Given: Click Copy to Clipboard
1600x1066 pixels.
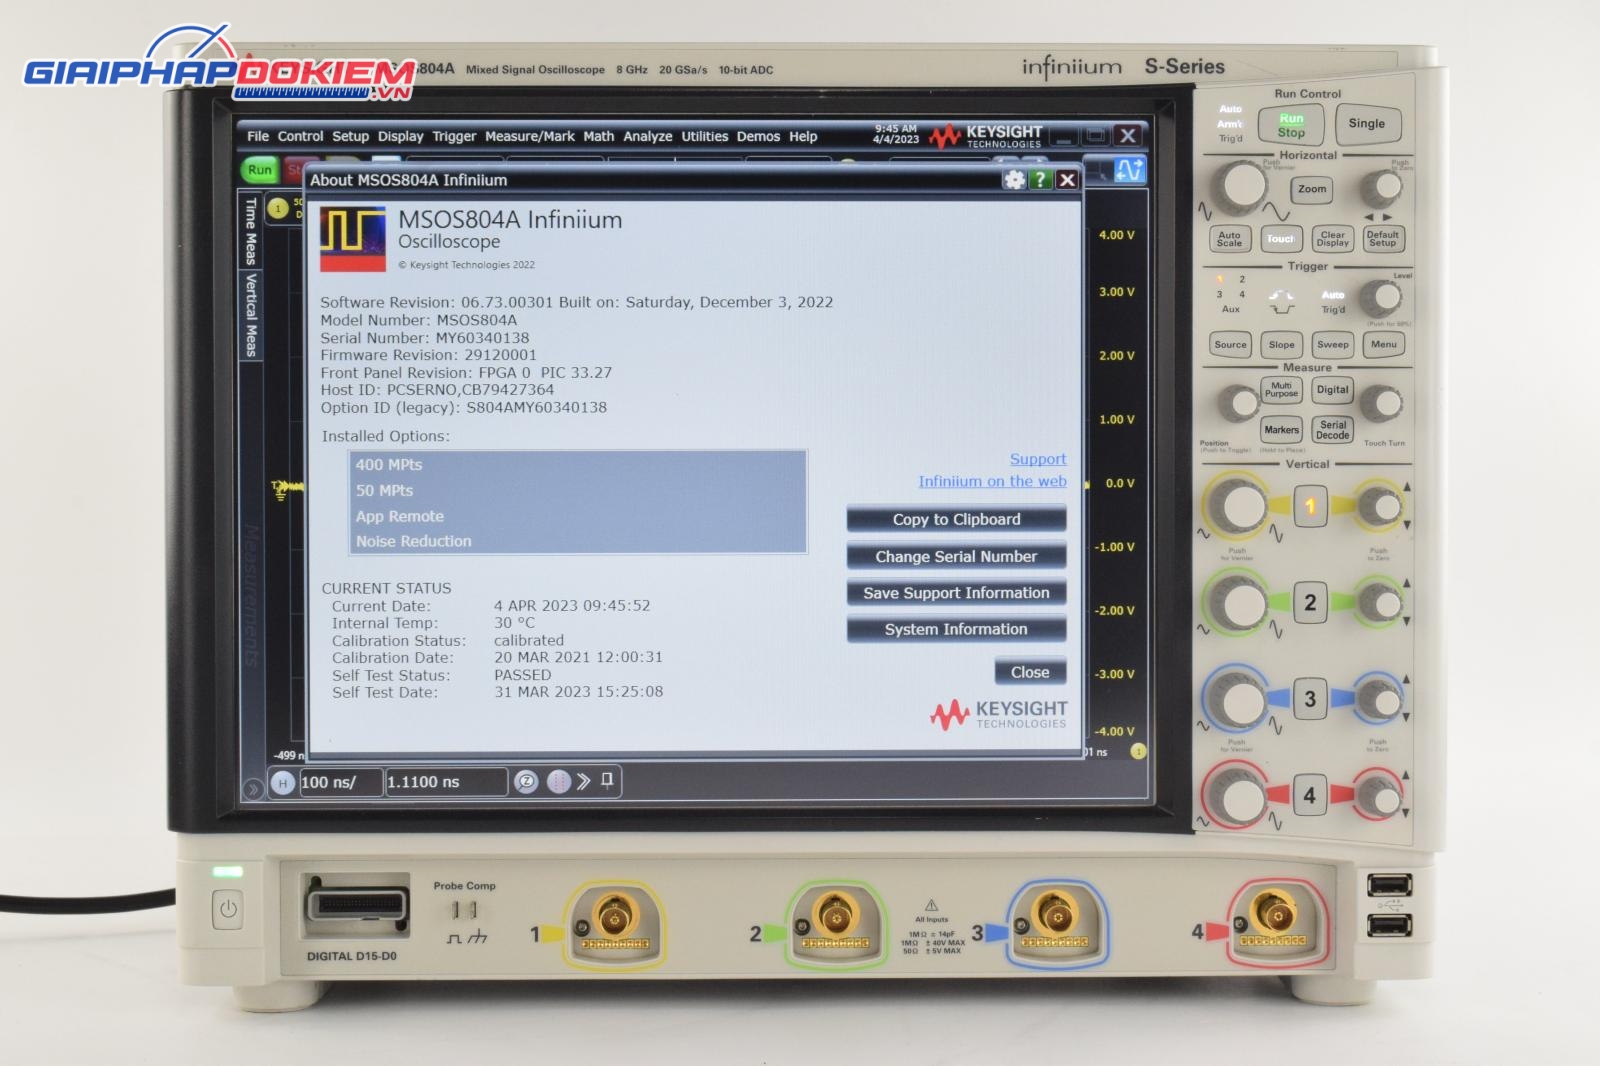Looking at the screenshot, I should click(956, 519).
